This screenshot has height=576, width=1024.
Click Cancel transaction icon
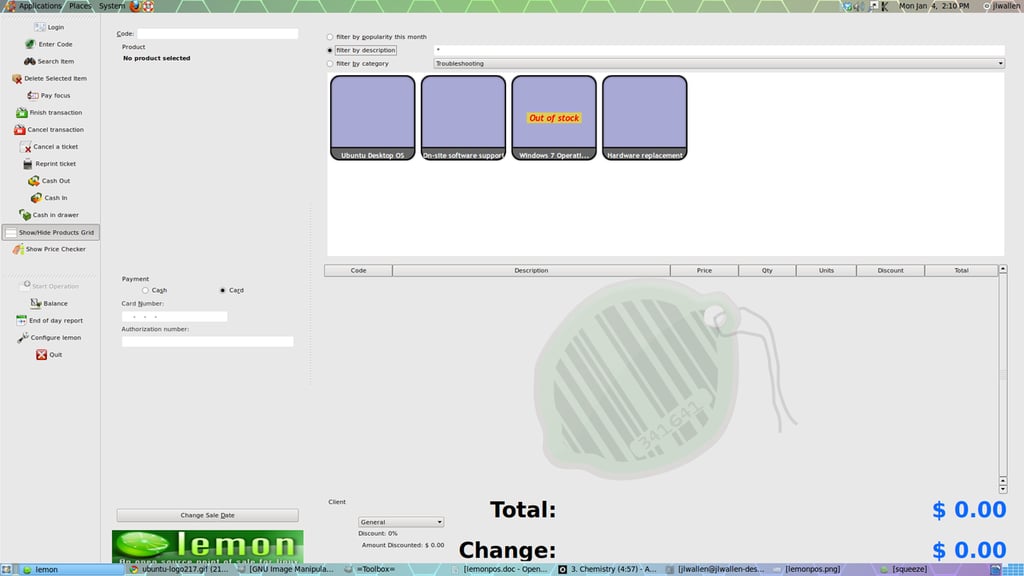tap(20, 129)
